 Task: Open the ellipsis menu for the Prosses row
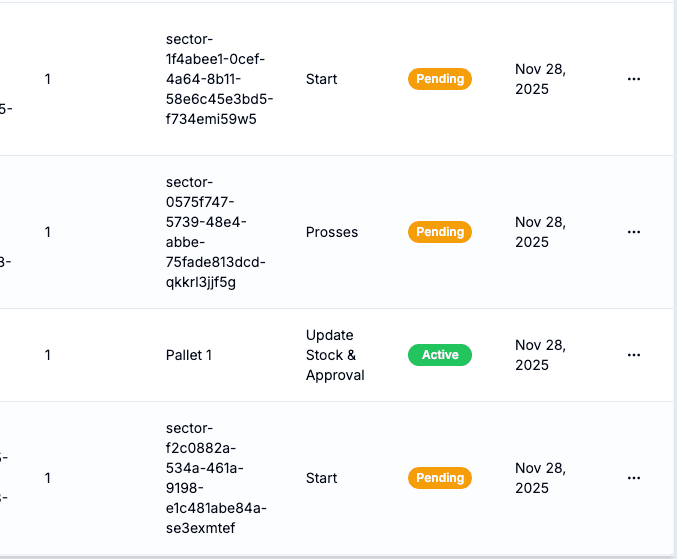633,232
